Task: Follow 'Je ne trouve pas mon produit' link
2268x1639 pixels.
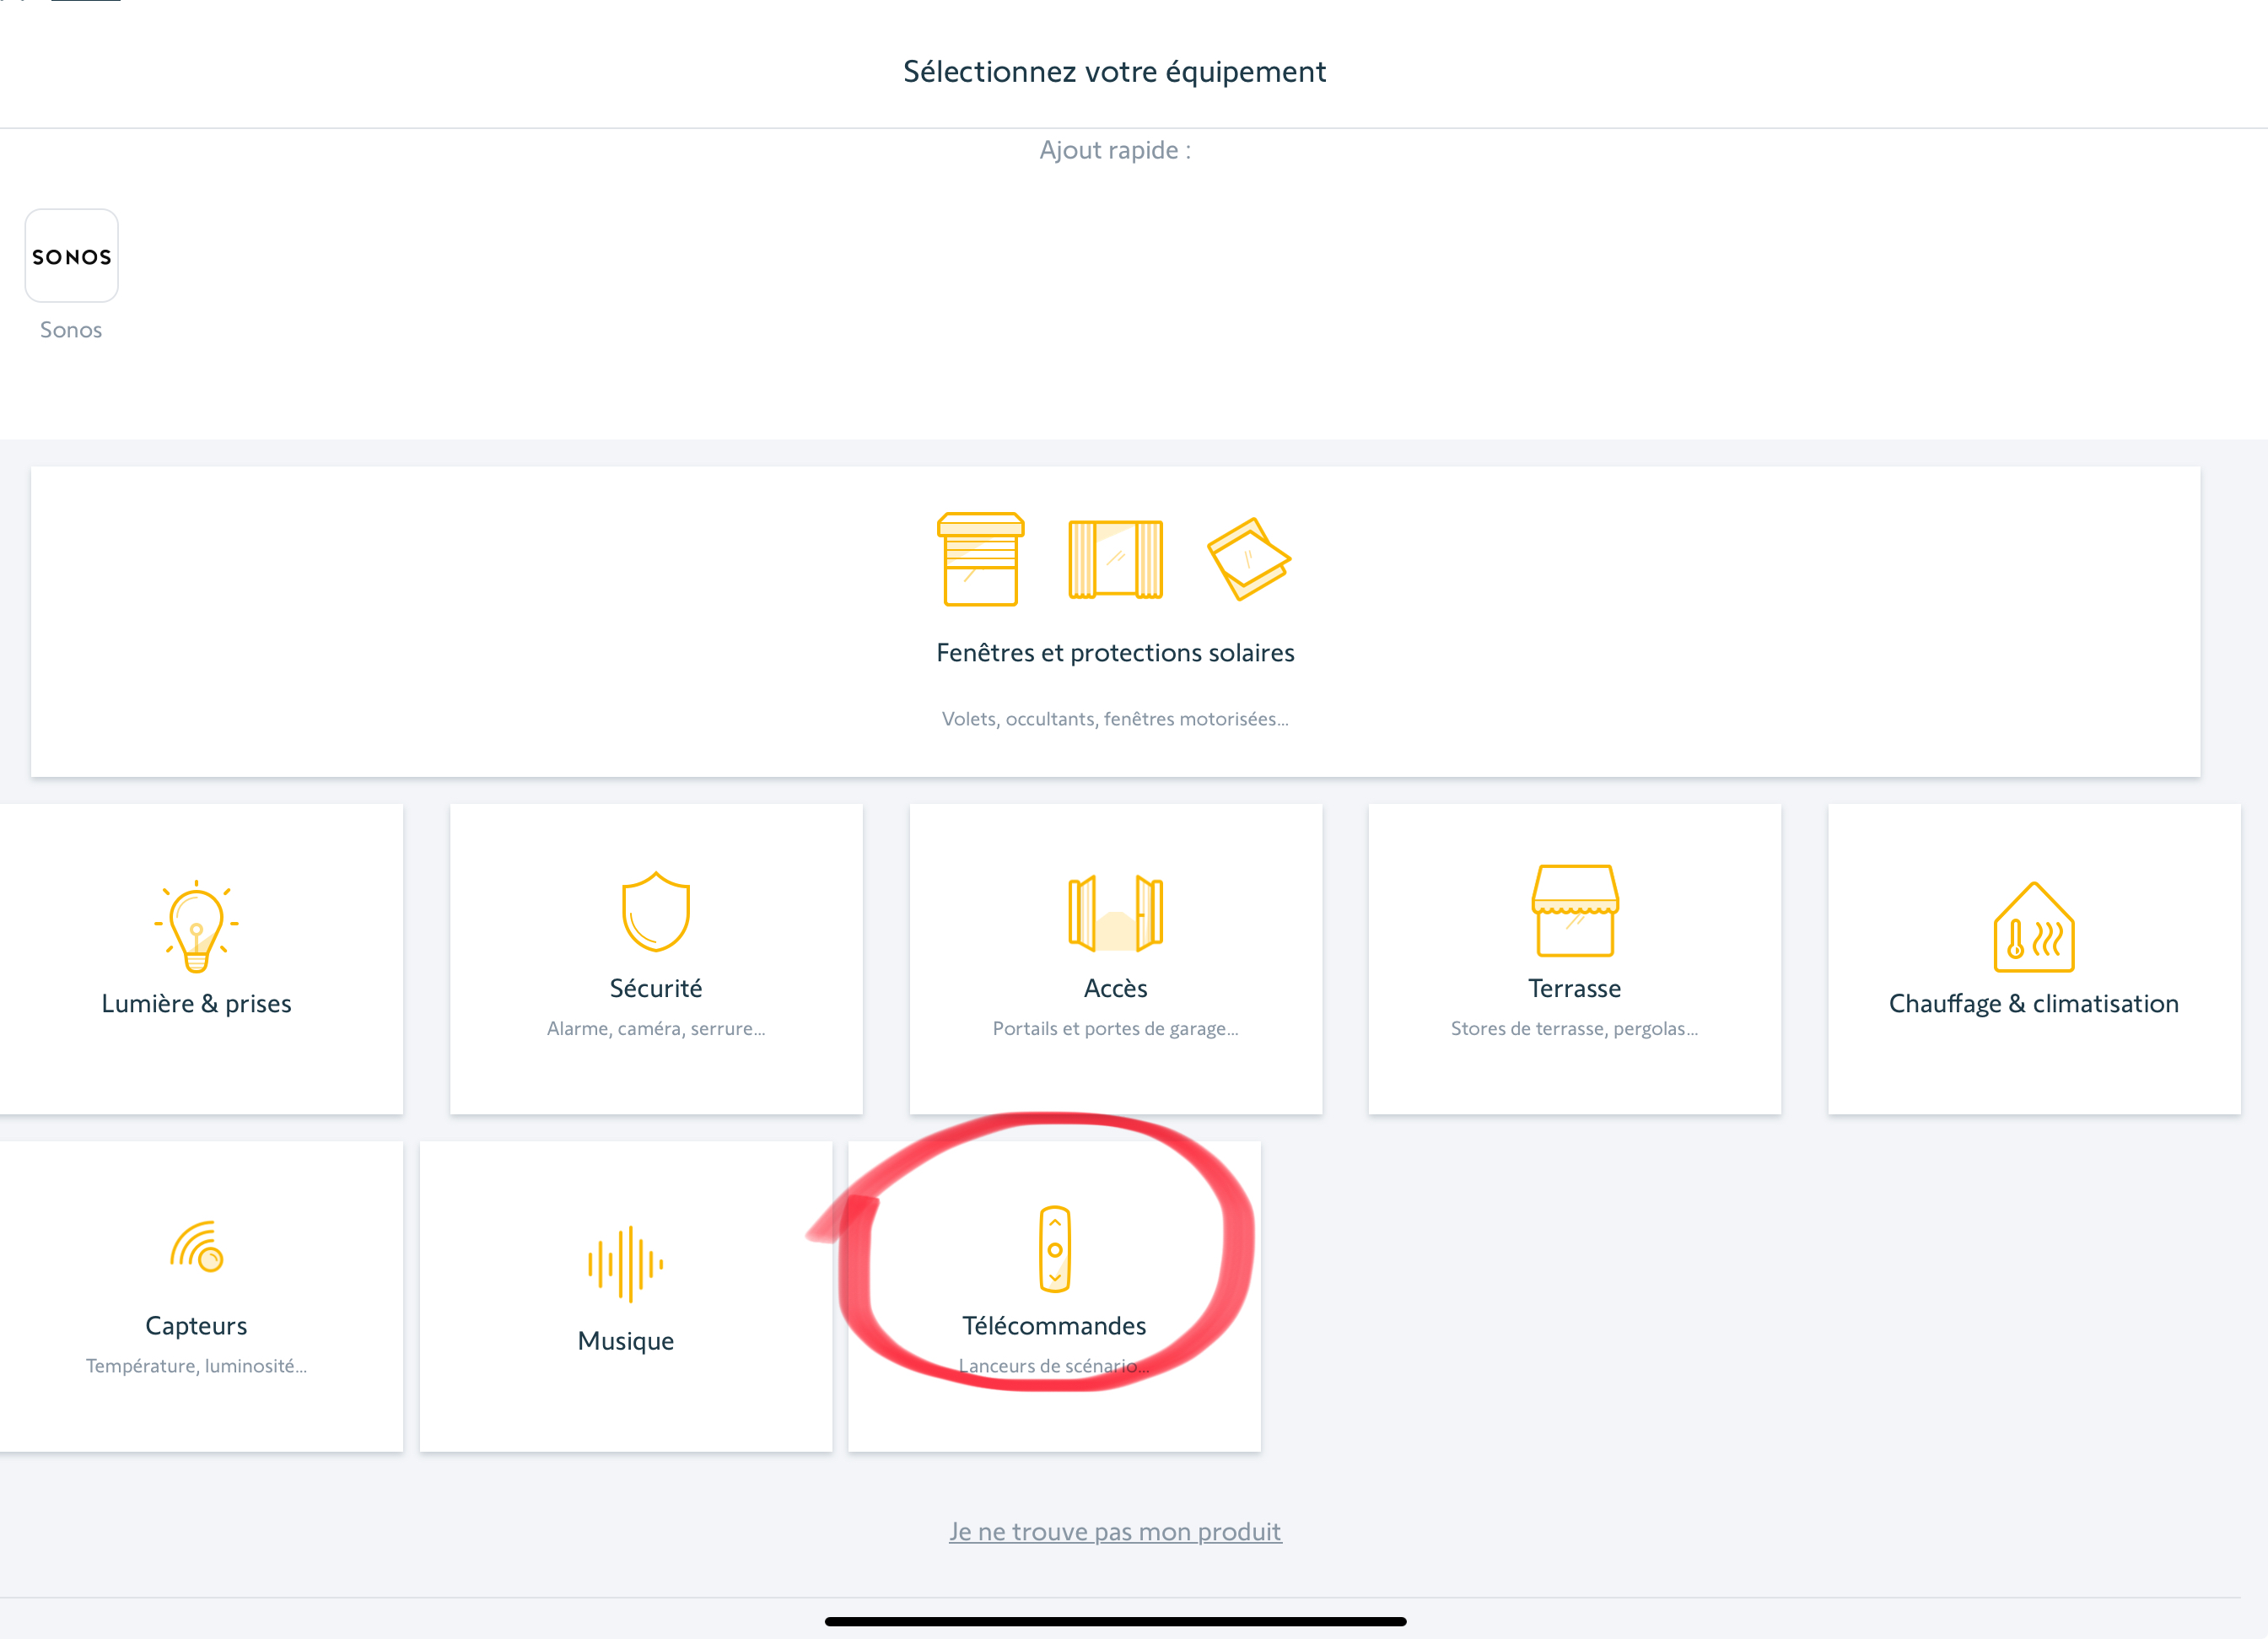Action: pos(1115,1532)
